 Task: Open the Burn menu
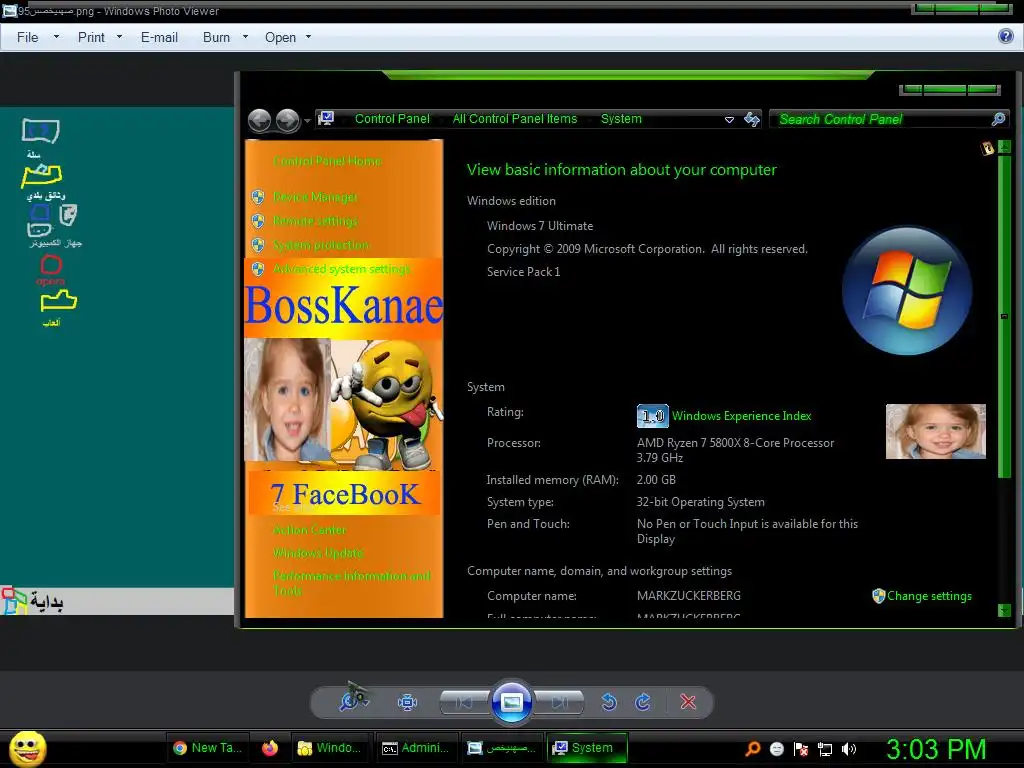coord(216,37)
